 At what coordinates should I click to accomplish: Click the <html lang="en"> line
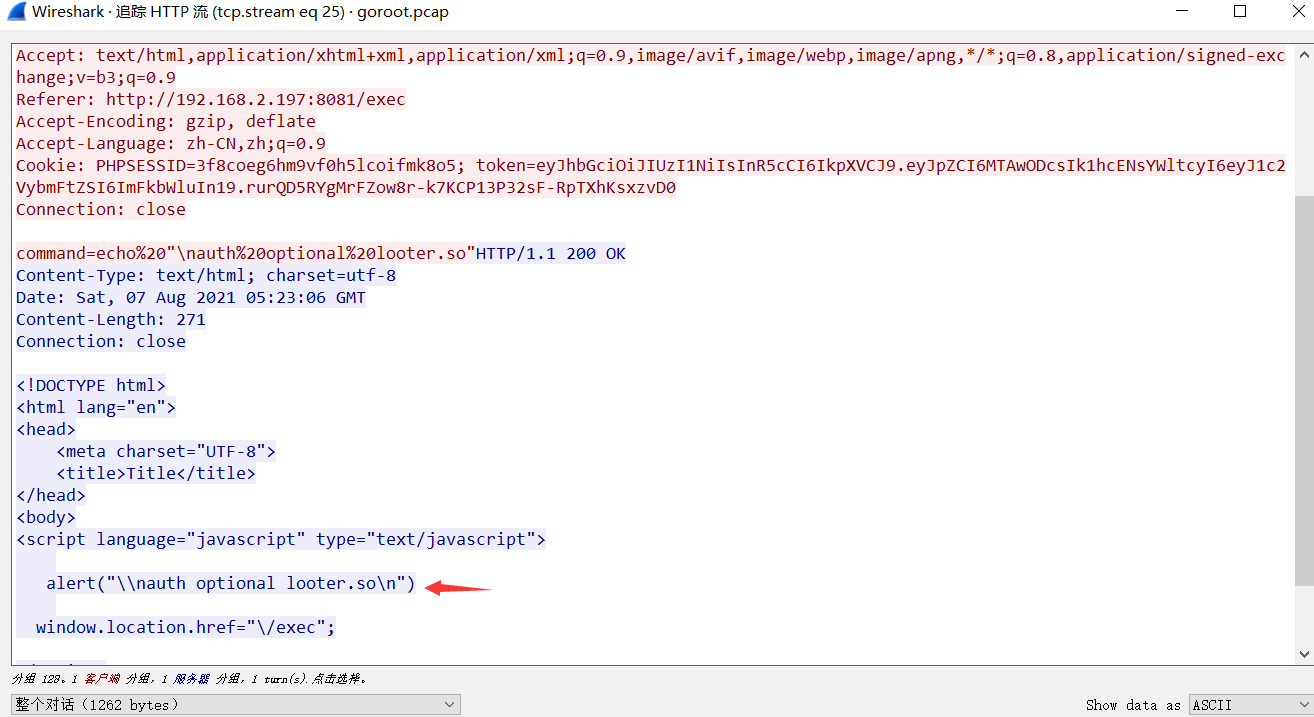96,407
